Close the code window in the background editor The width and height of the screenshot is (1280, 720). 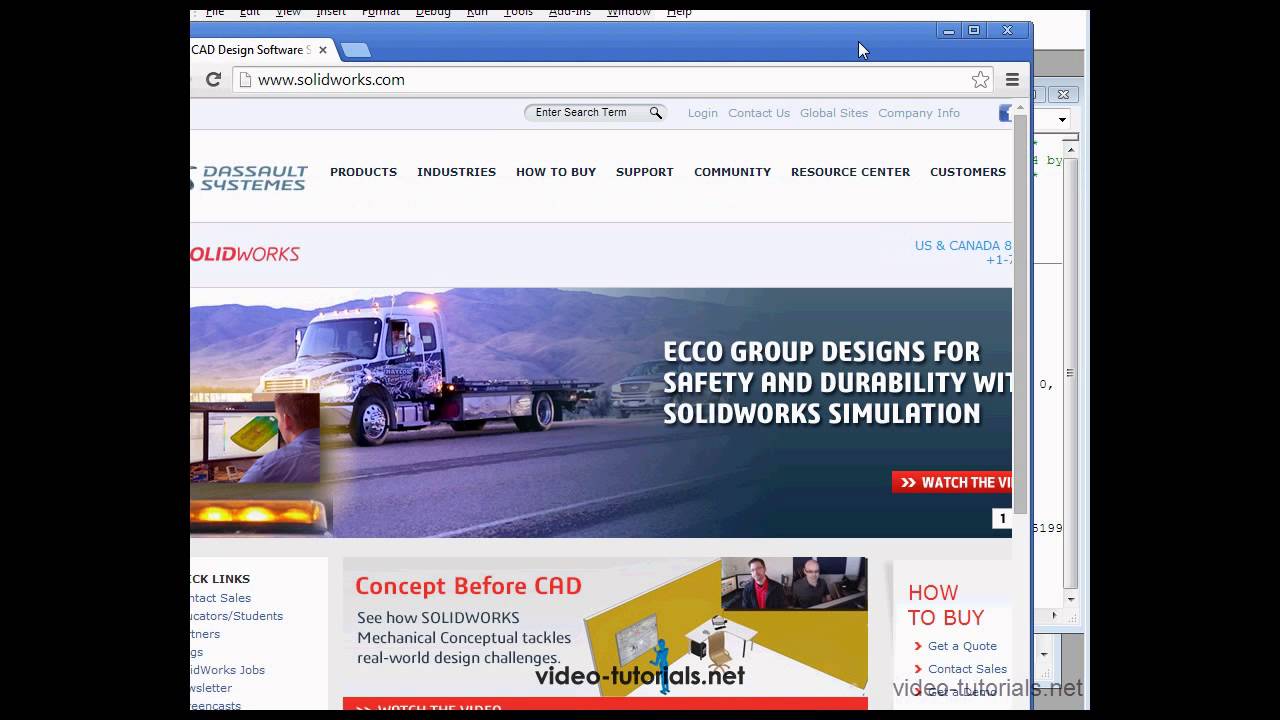[x=1063, y=95]
